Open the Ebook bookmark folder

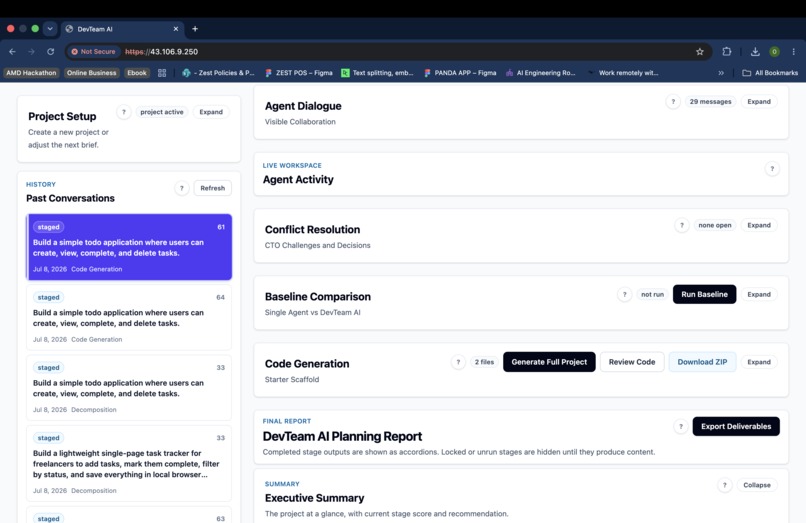click(137, 73)
